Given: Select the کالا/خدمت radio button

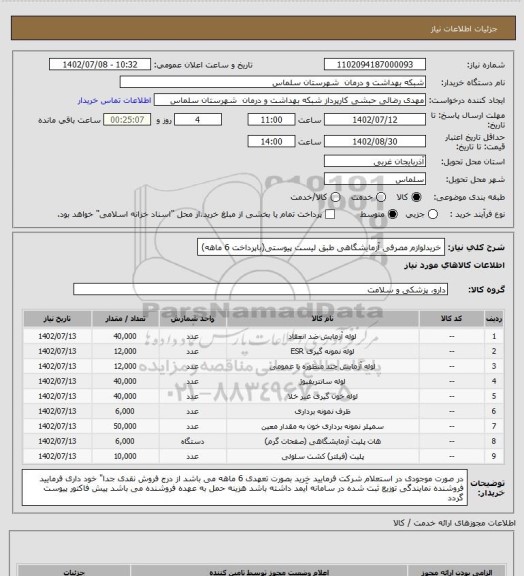Looking at the screenshot, I should click(x=335, y=197).
